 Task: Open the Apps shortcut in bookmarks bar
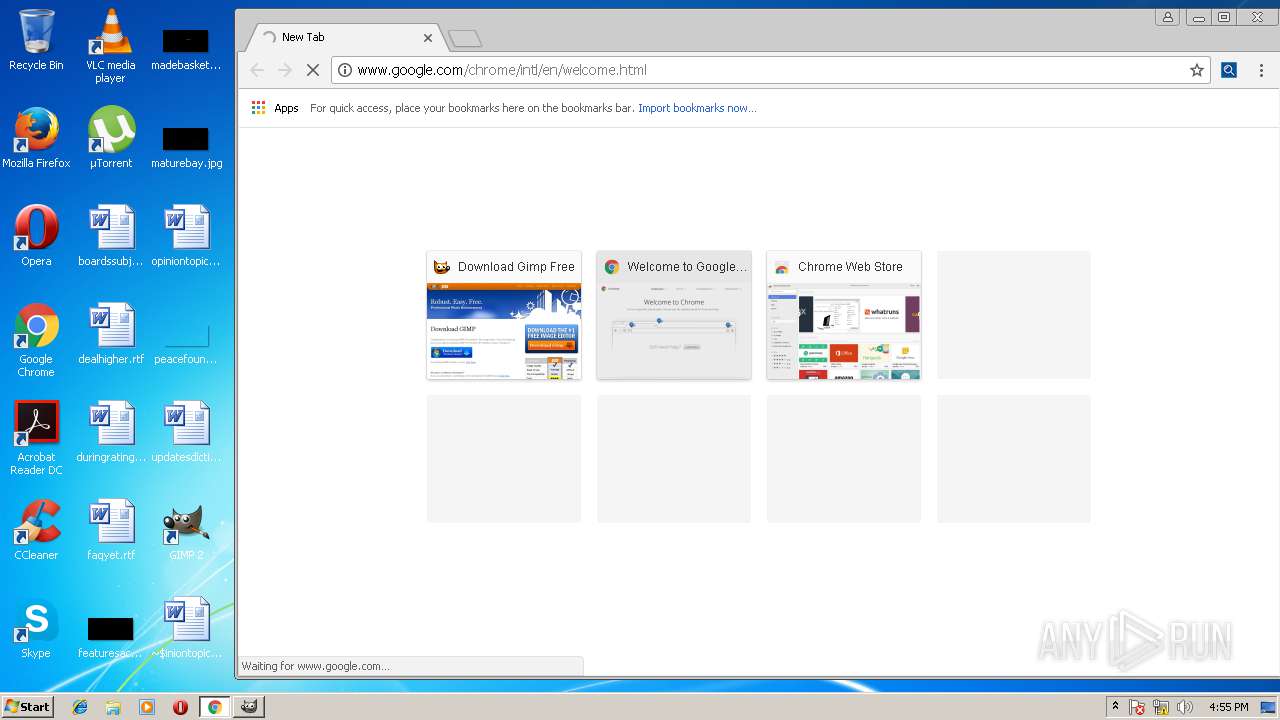tap(275, 108)
